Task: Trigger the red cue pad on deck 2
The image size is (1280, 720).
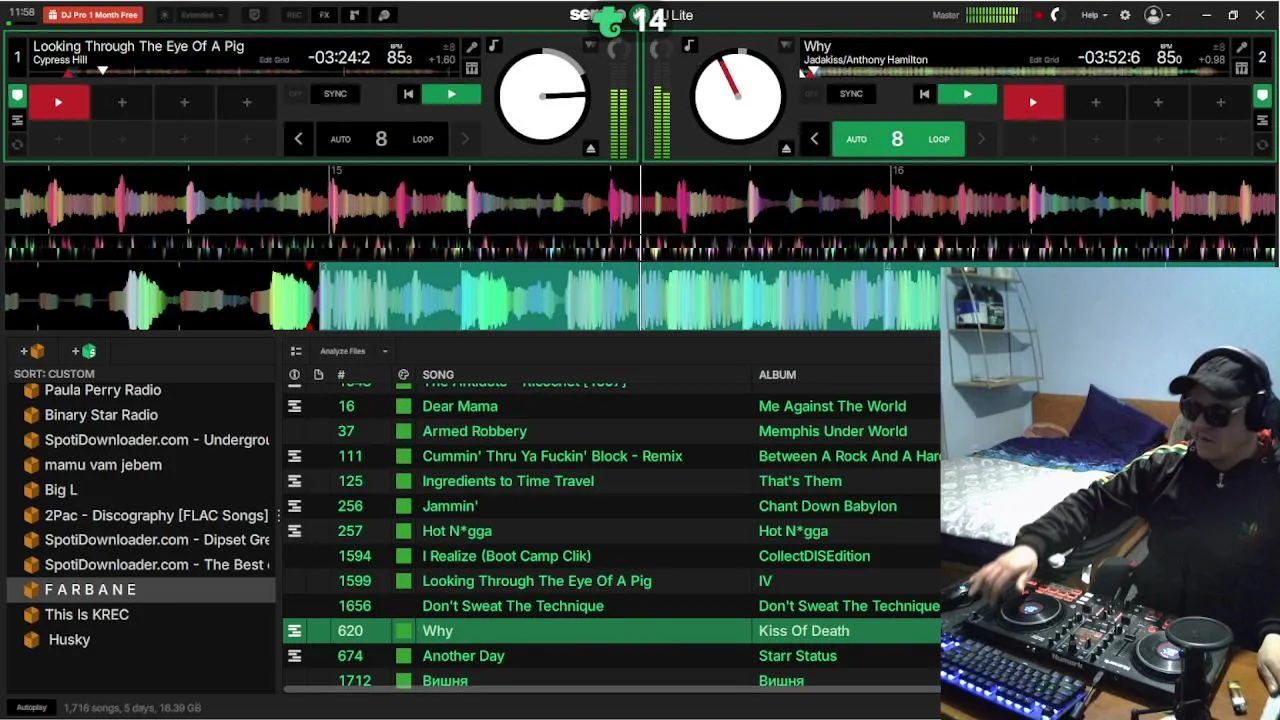Action: [1033, 102]
